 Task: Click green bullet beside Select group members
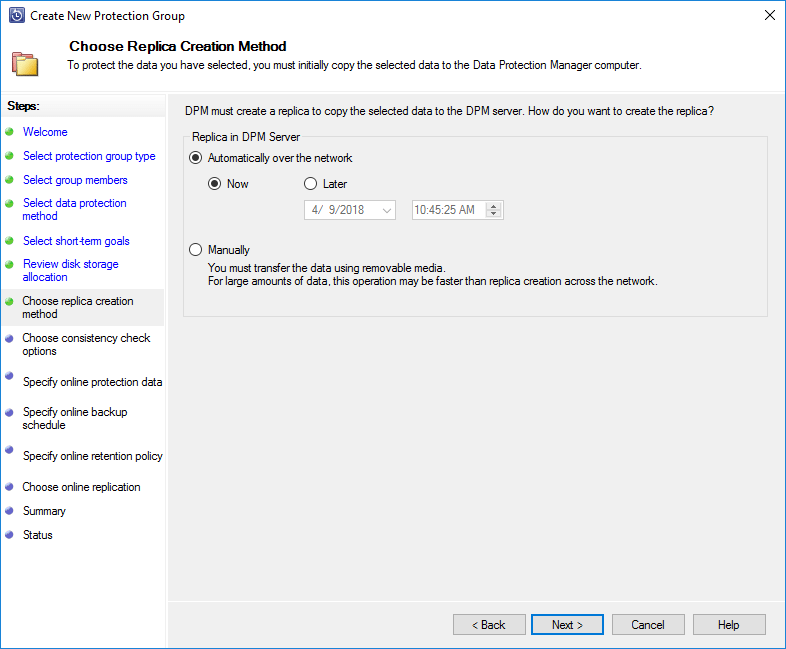[x=9, y=180]
